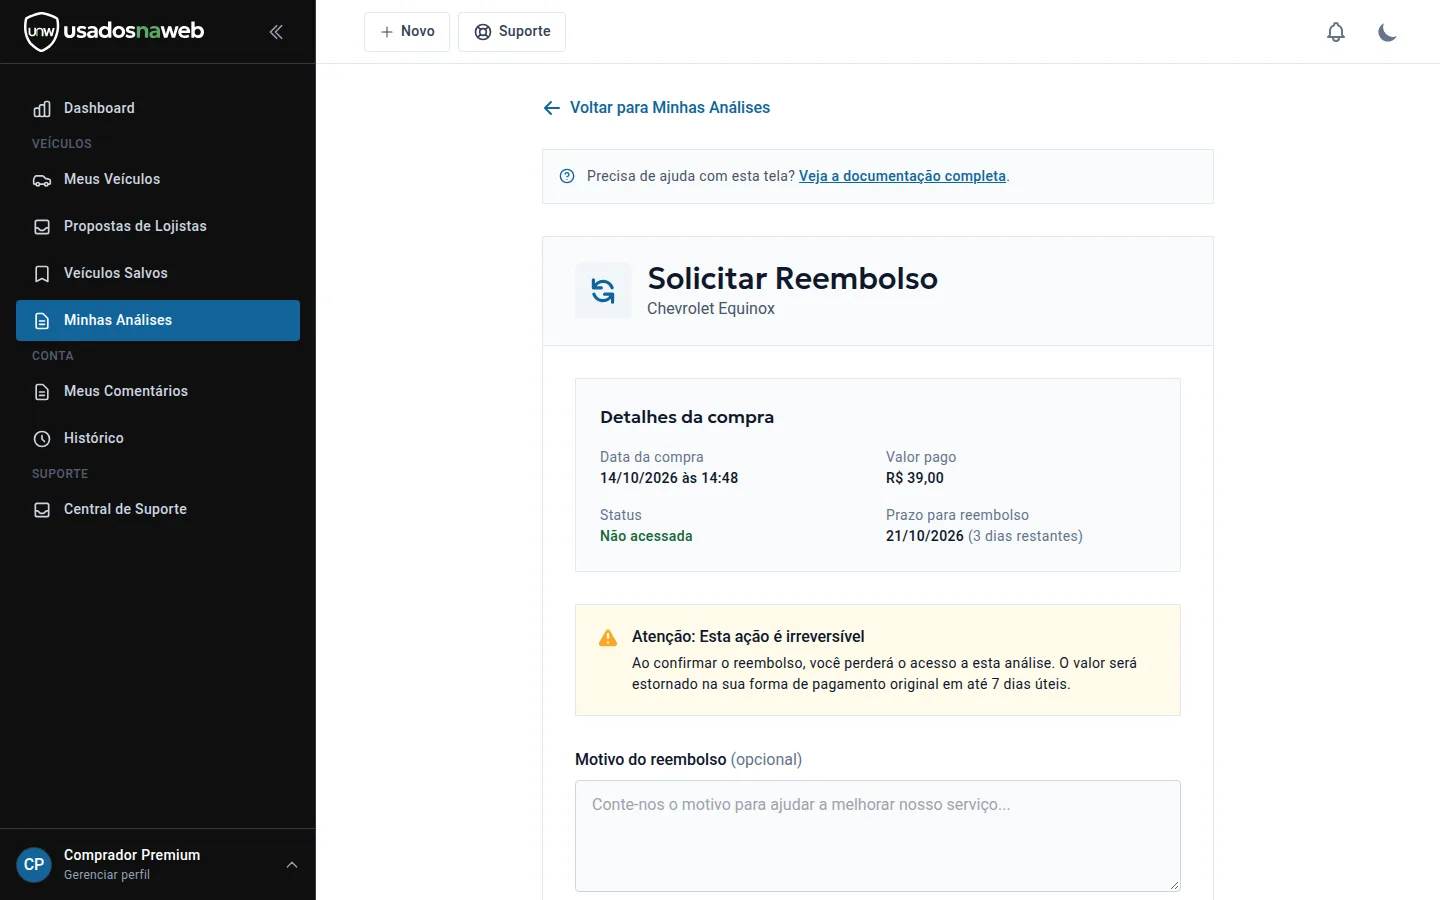This screenshot has width=1440, height=900.
Task: Click the '14/10/2026 às 14:48' purchase date
Action: (x=669, y=478)
